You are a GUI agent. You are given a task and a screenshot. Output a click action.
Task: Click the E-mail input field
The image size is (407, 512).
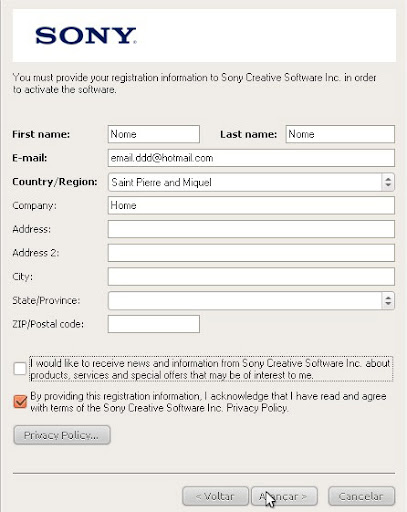[x=251, y=158]
